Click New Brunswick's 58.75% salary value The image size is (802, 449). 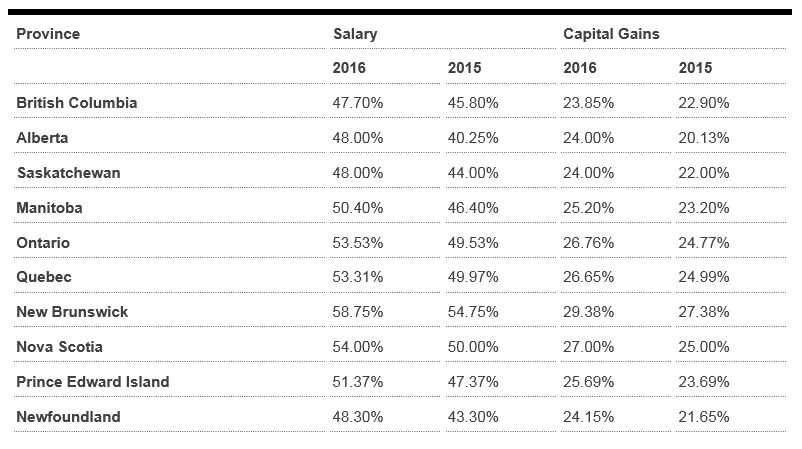357,312
